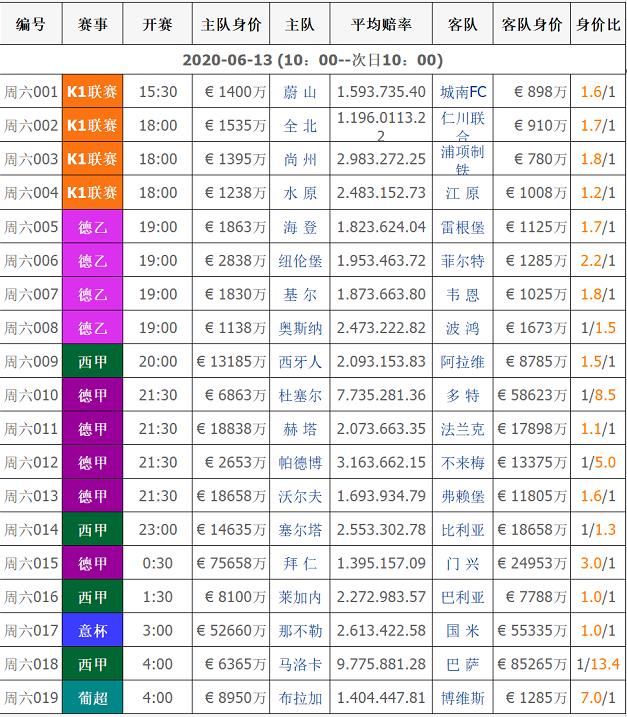Screen dimensions: 627x717
Task: Click the 城南FC away team name
Action: [463, 92]
